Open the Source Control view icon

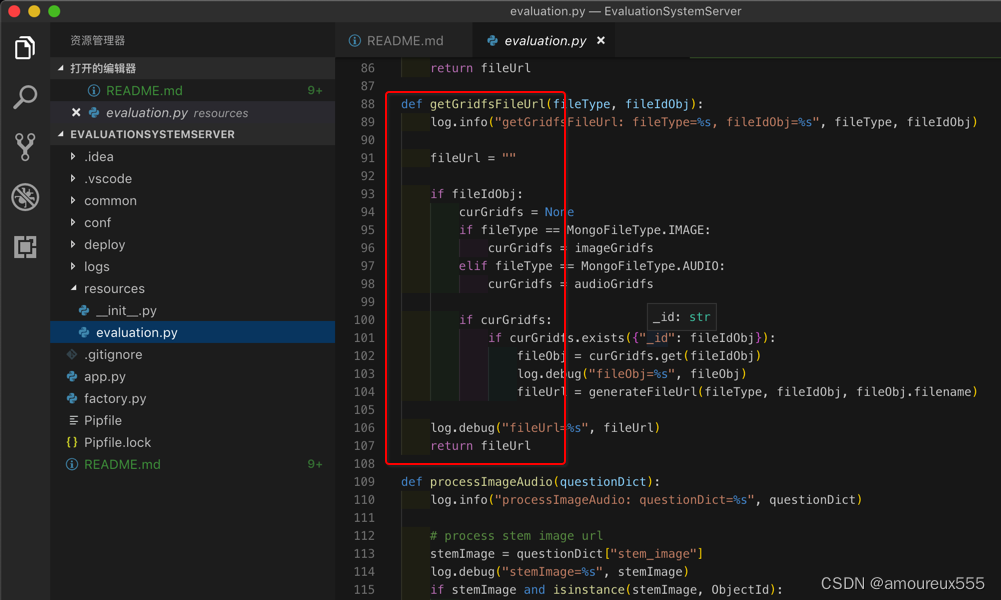pos(24,147)
